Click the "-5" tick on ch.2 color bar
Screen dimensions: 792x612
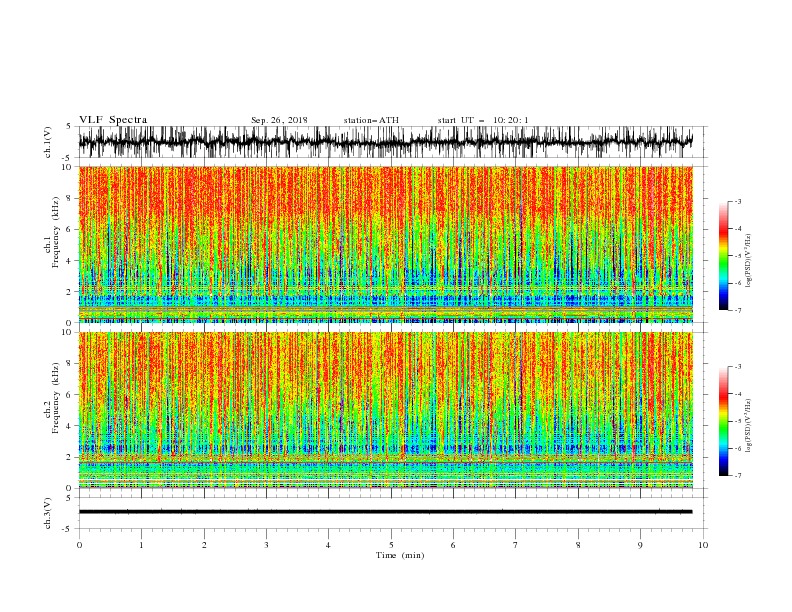click(738, 421)
